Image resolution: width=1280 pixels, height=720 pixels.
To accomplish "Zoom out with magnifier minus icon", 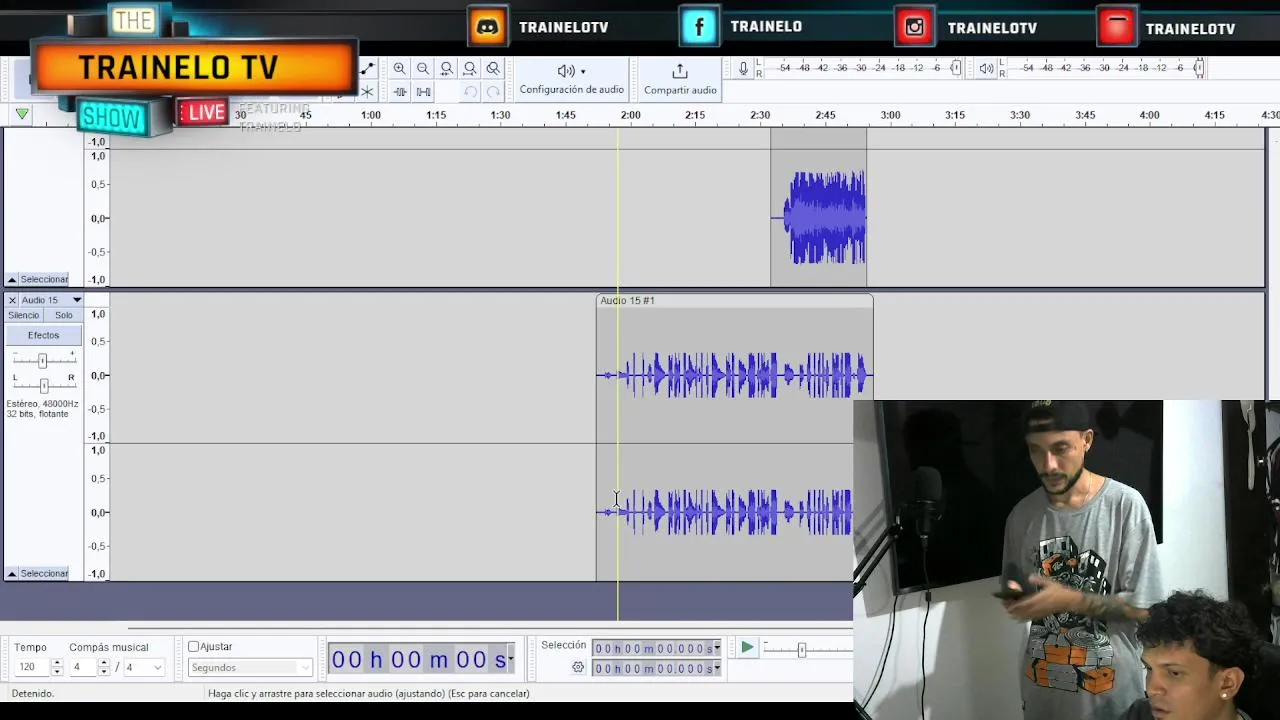I will pyautogui.click(x=423, y=69).
